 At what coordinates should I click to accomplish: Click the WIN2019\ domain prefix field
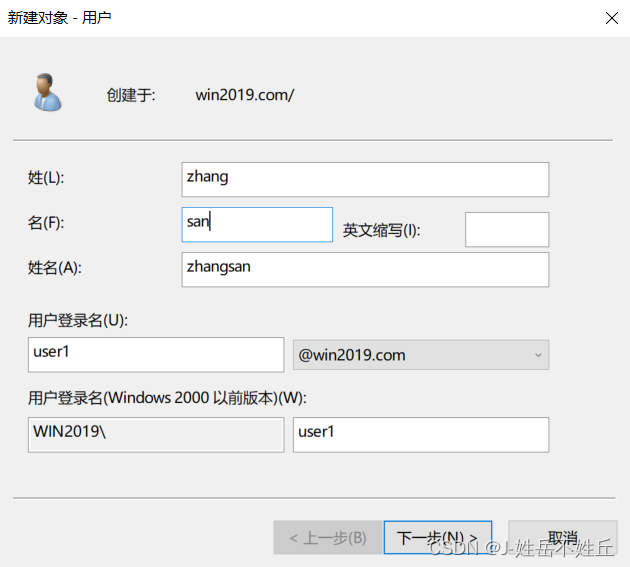click(156, 435)
